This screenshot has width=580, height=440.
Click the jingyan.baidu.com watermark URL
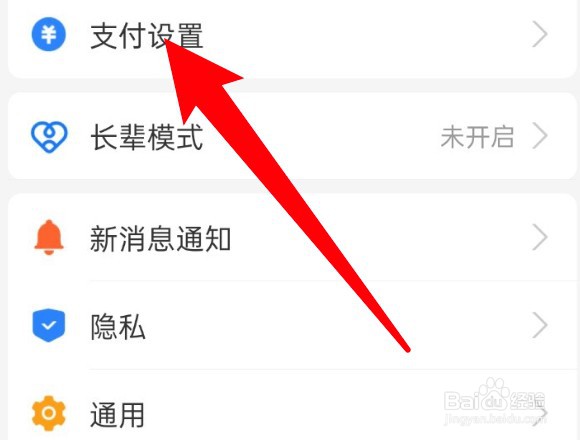pyautogui.click(x=495, y=419)
